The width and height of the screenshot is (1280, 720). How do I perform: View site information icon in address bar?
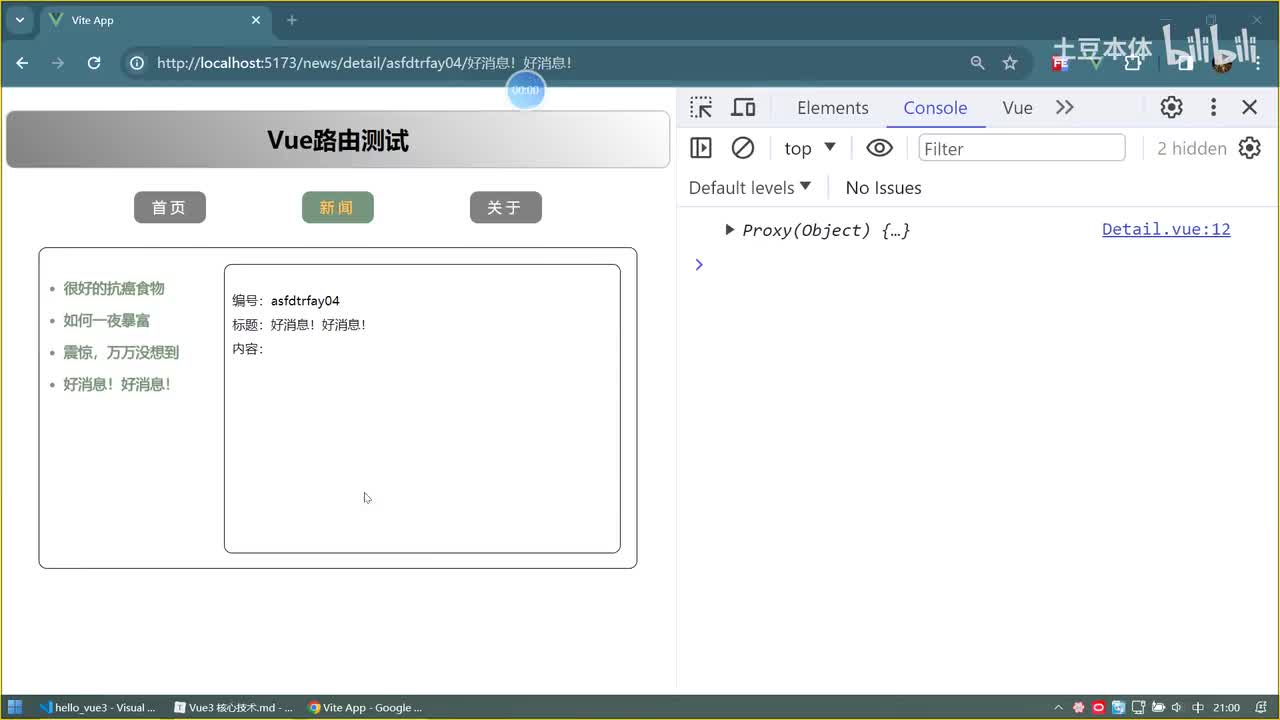(x=137, y=63)
